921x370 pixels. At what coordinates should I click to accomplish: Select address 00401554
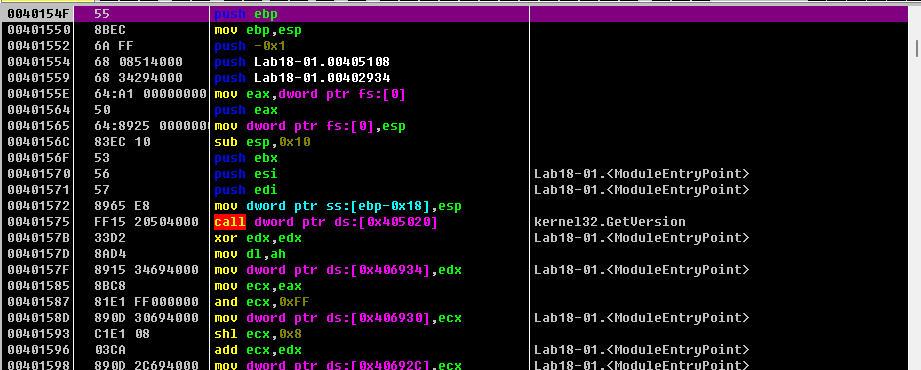point(39,62)
